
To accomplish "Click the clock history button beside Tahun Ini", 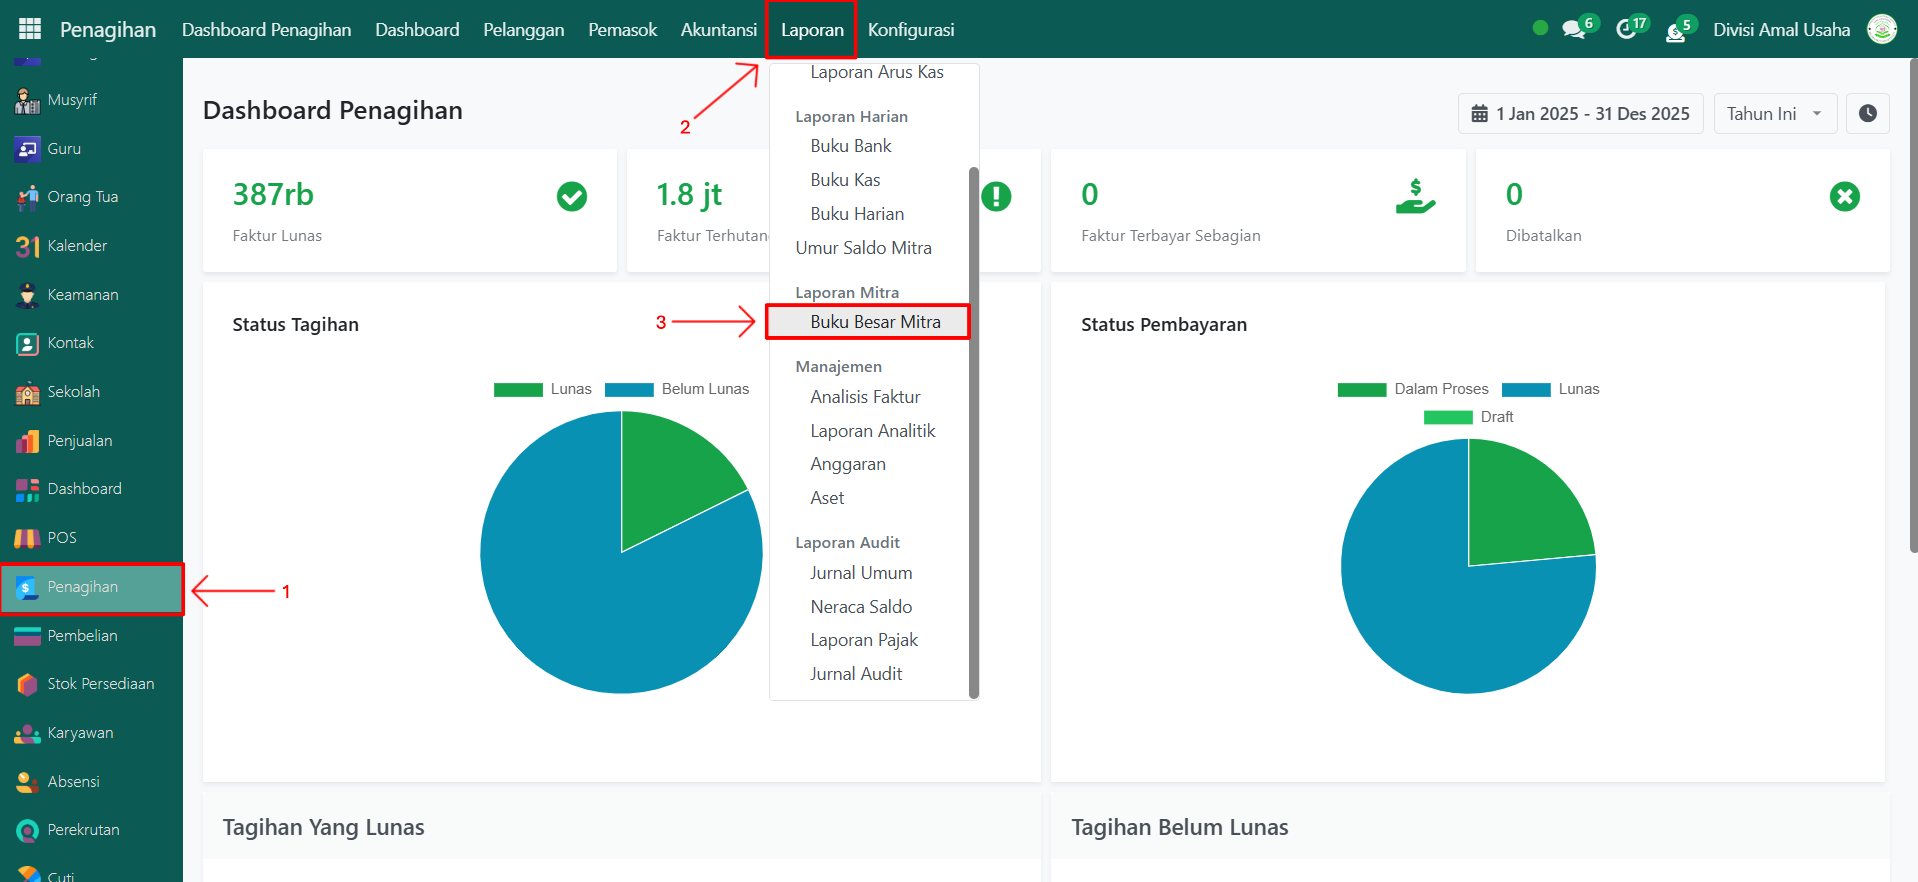I will tap(1867, 114).
